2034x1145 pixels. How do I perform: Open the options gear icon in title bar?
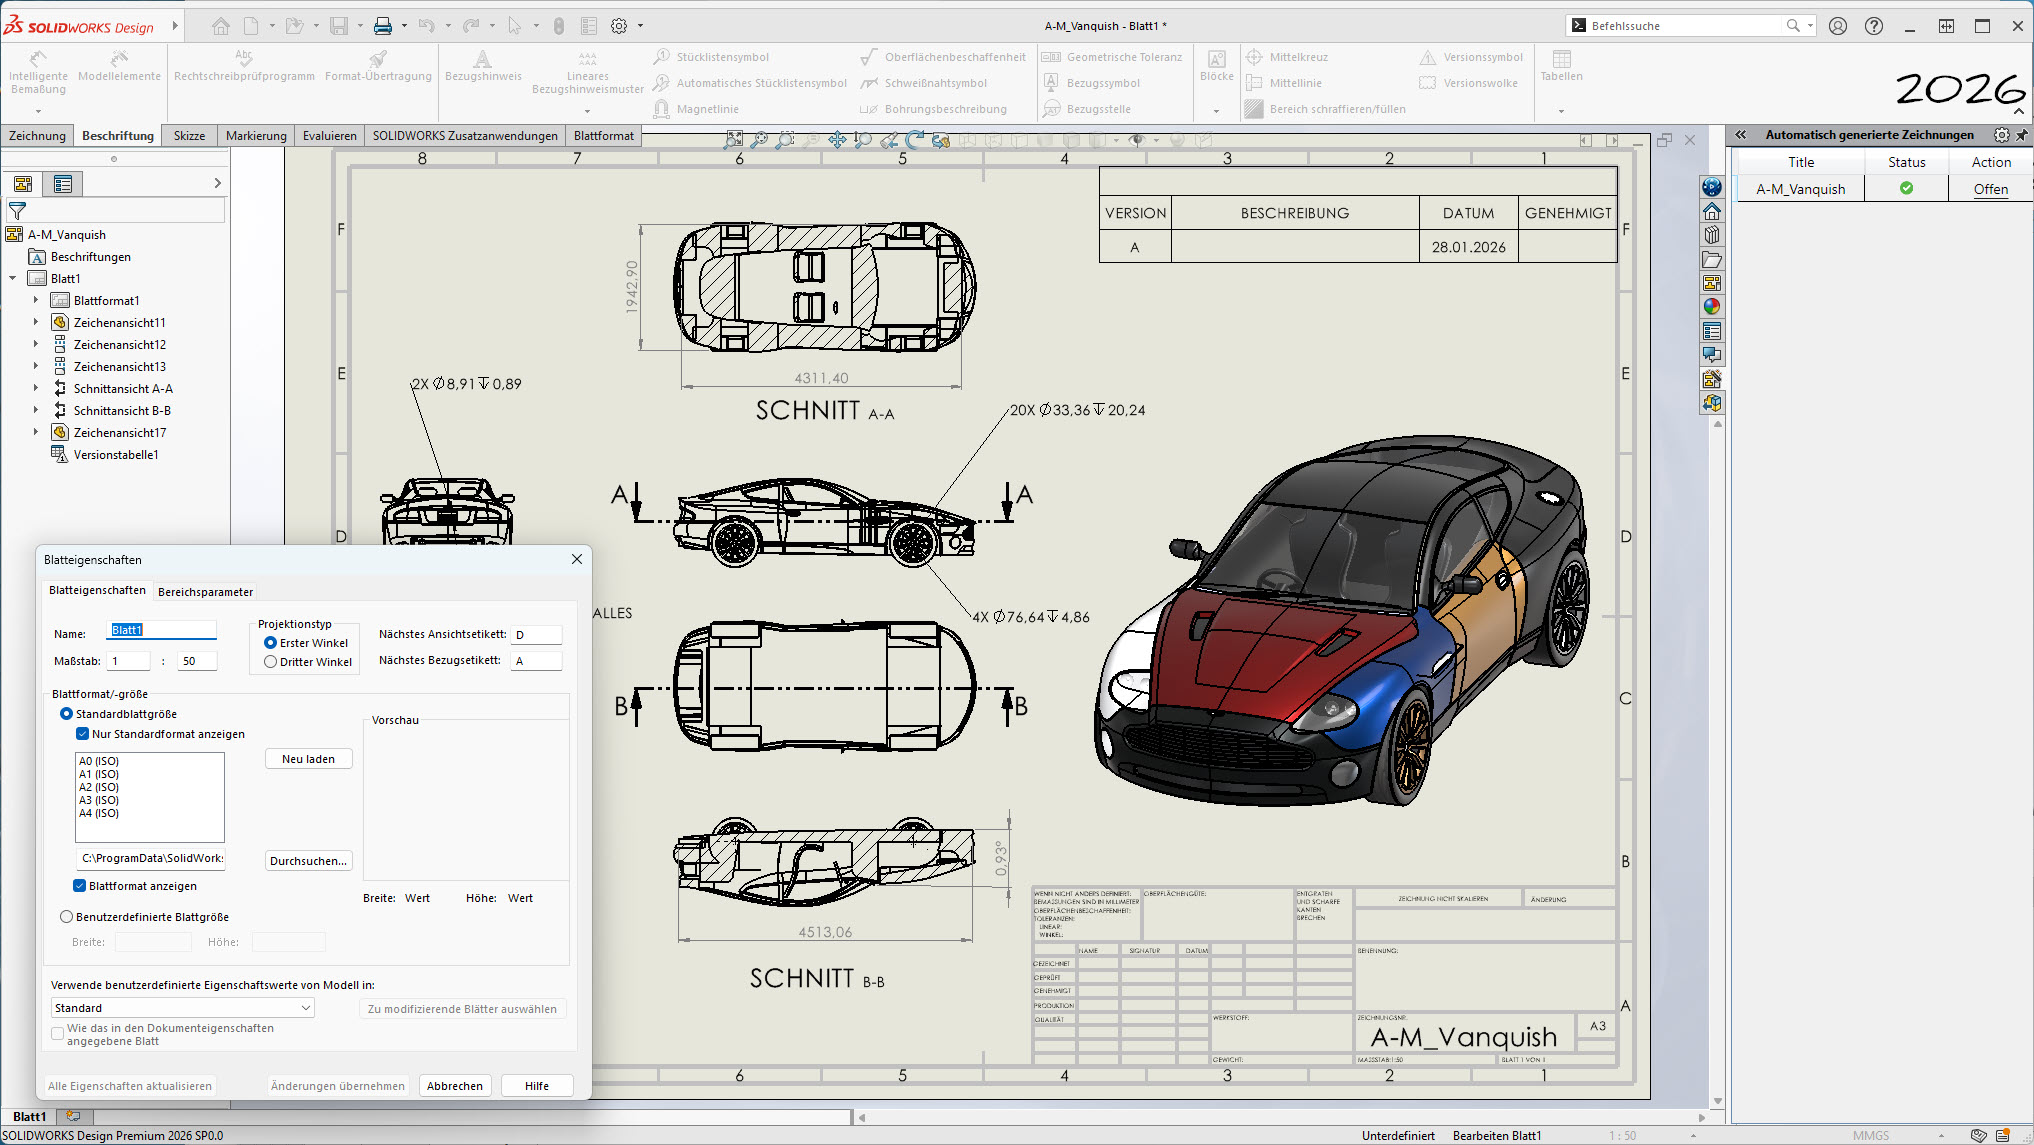point(619,26)
